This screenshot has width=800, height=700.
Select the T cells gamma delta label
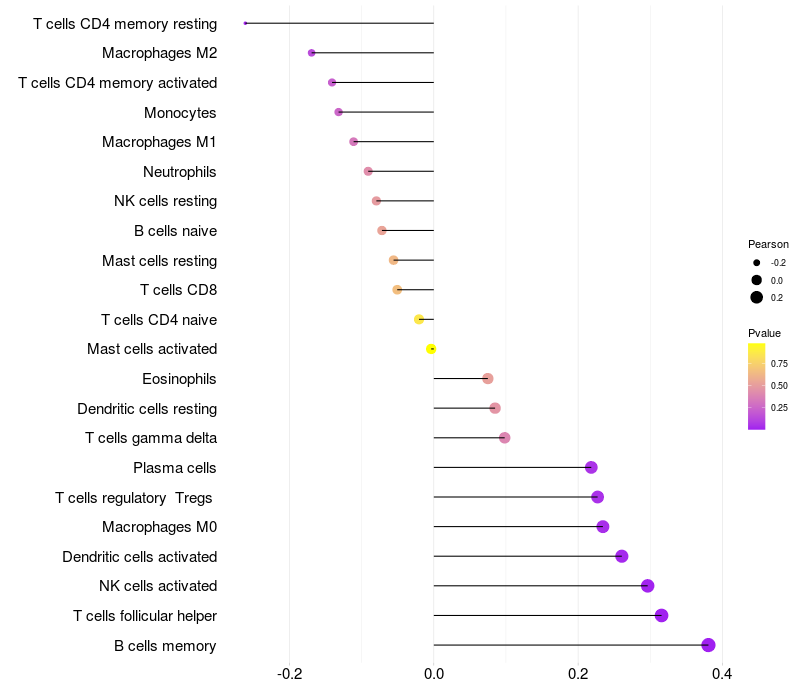(151, 438)
